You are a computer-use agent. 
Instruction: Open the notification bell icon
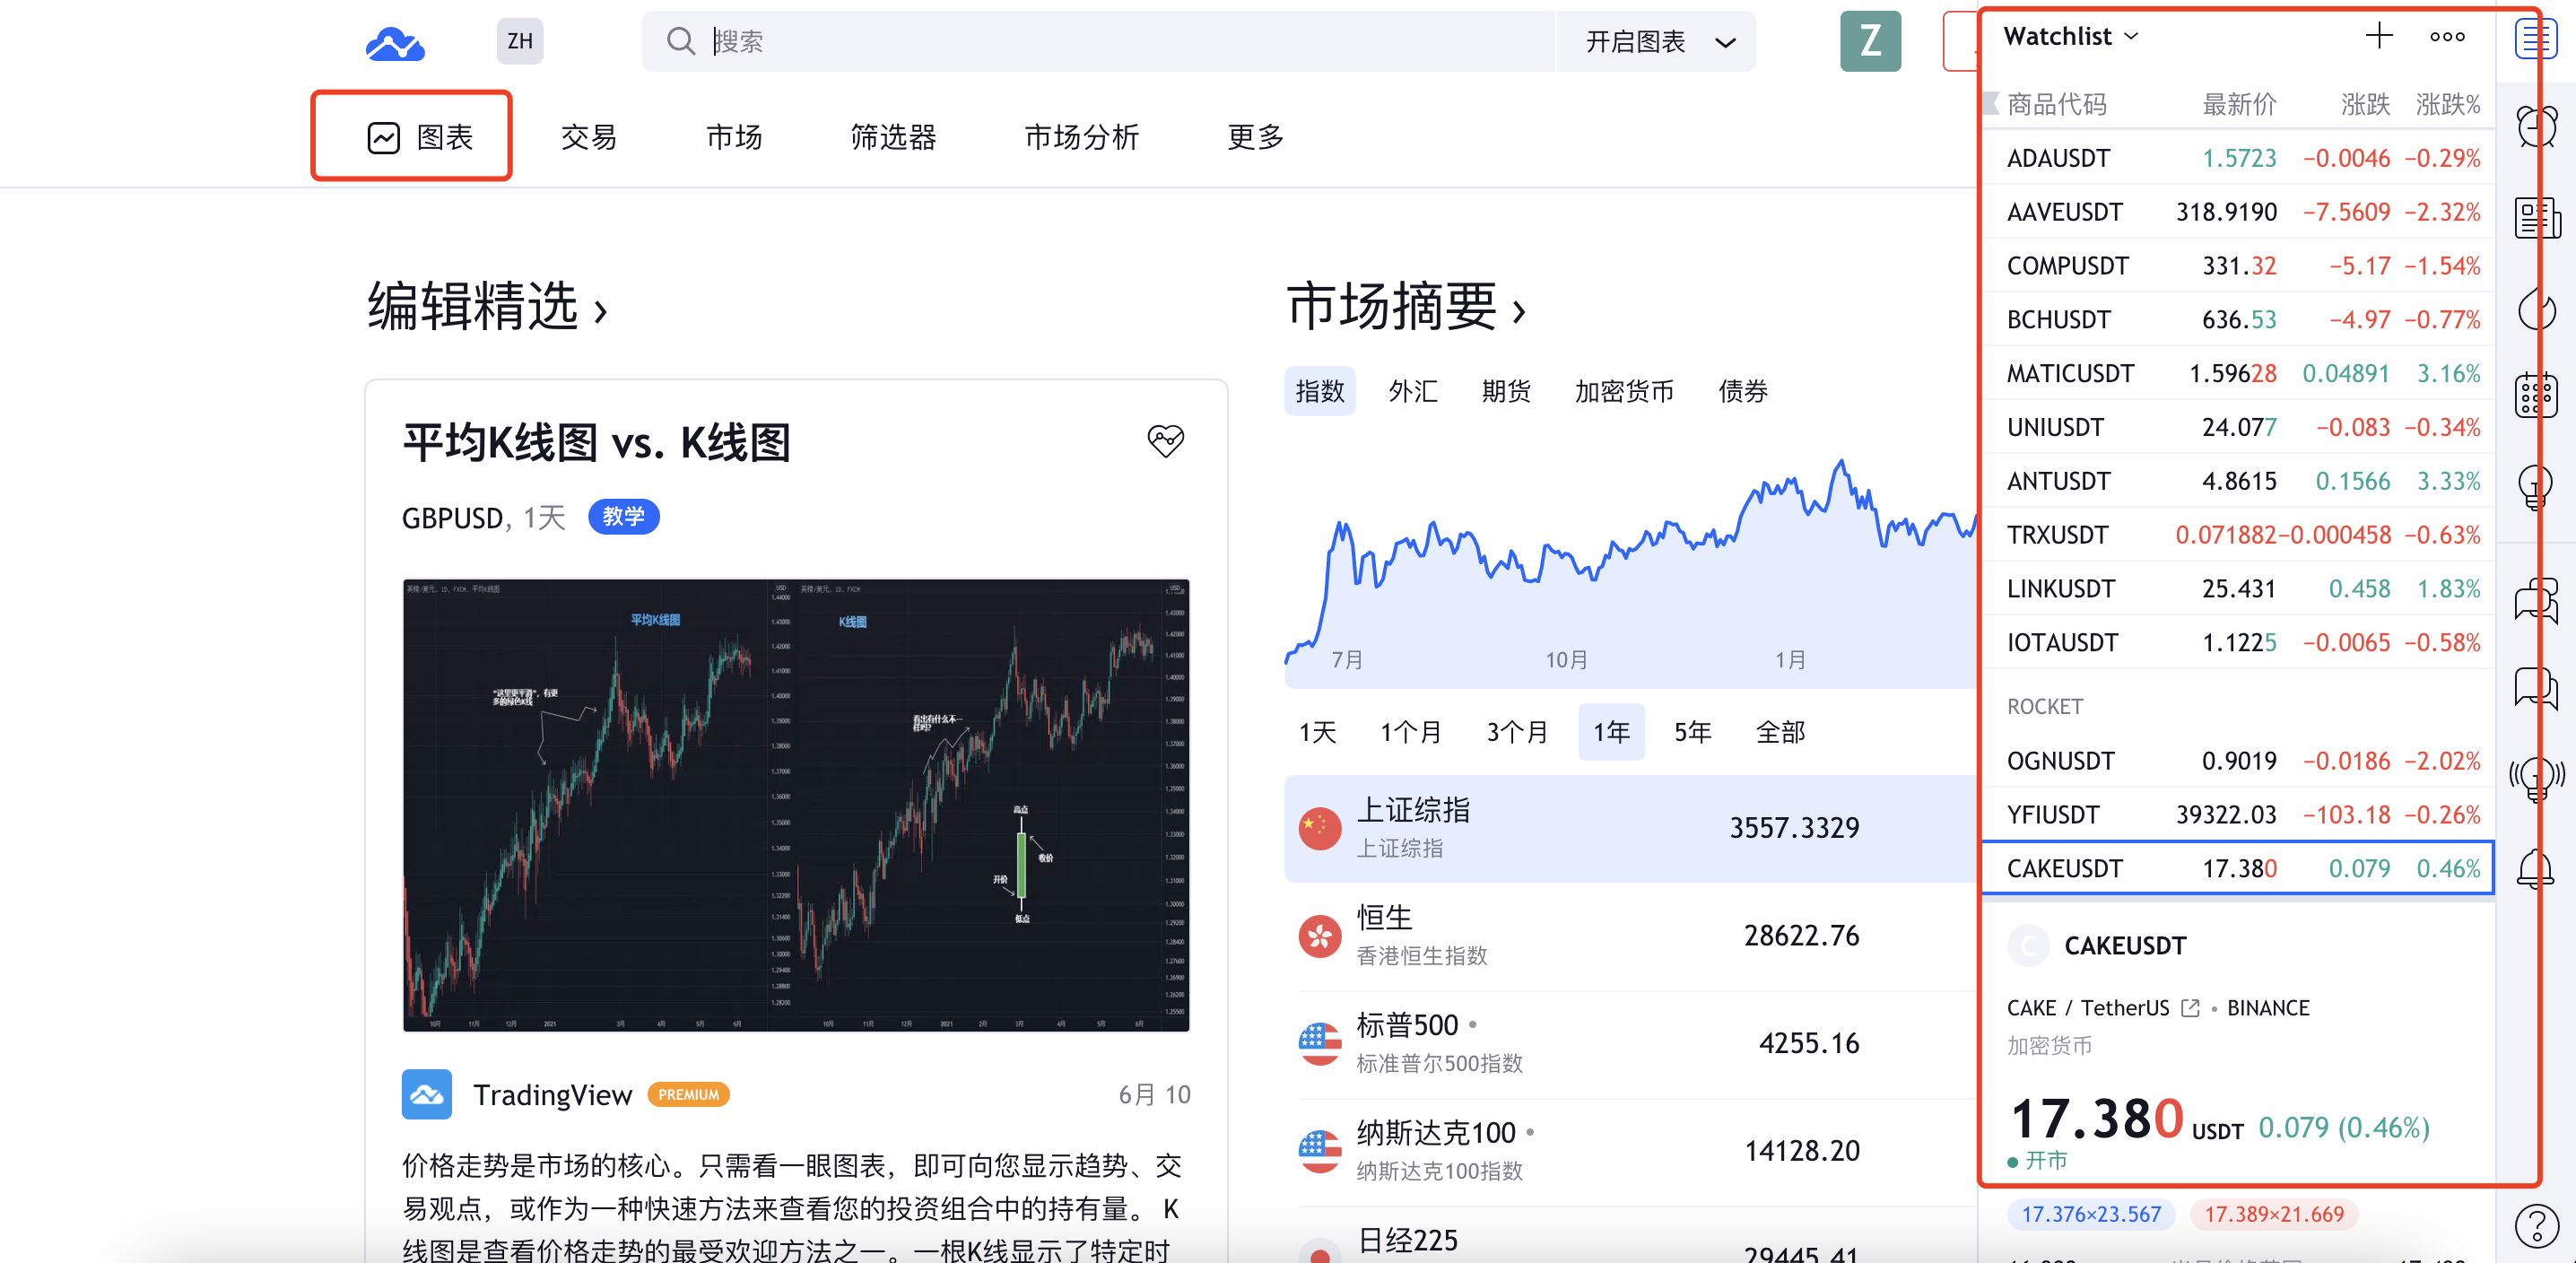(2536, 868)
